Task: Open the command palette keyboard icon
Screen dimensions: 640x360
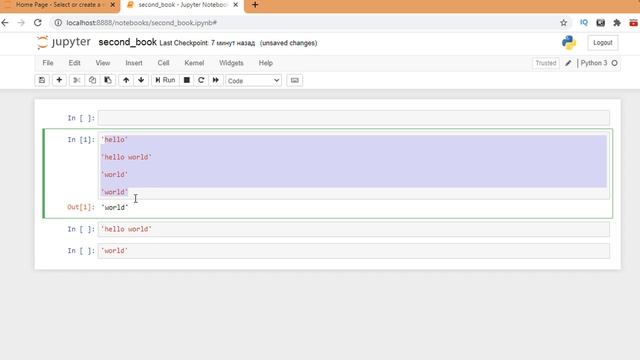Action: [x=295, y=80]
